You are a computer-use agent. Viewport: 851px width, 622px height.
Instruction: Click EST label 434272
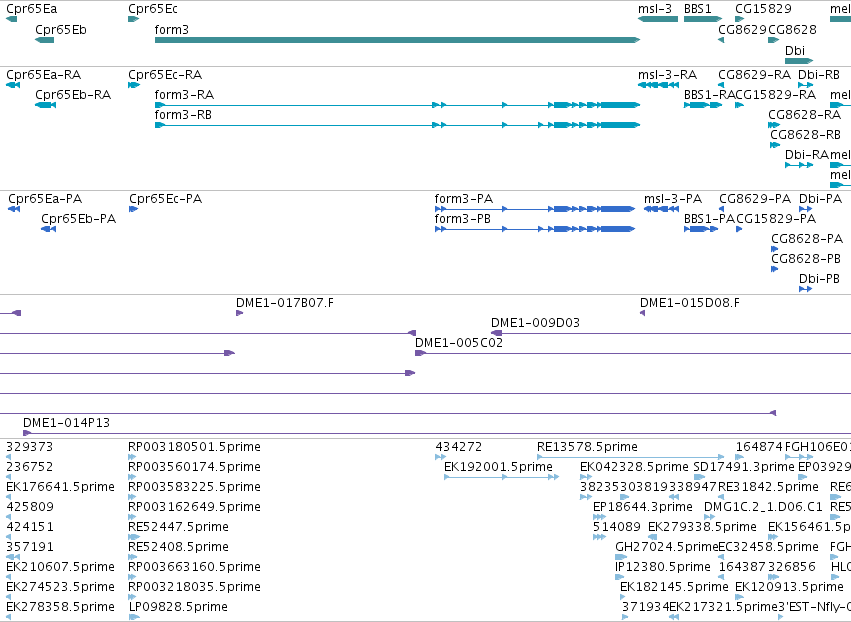click(459, 447)
